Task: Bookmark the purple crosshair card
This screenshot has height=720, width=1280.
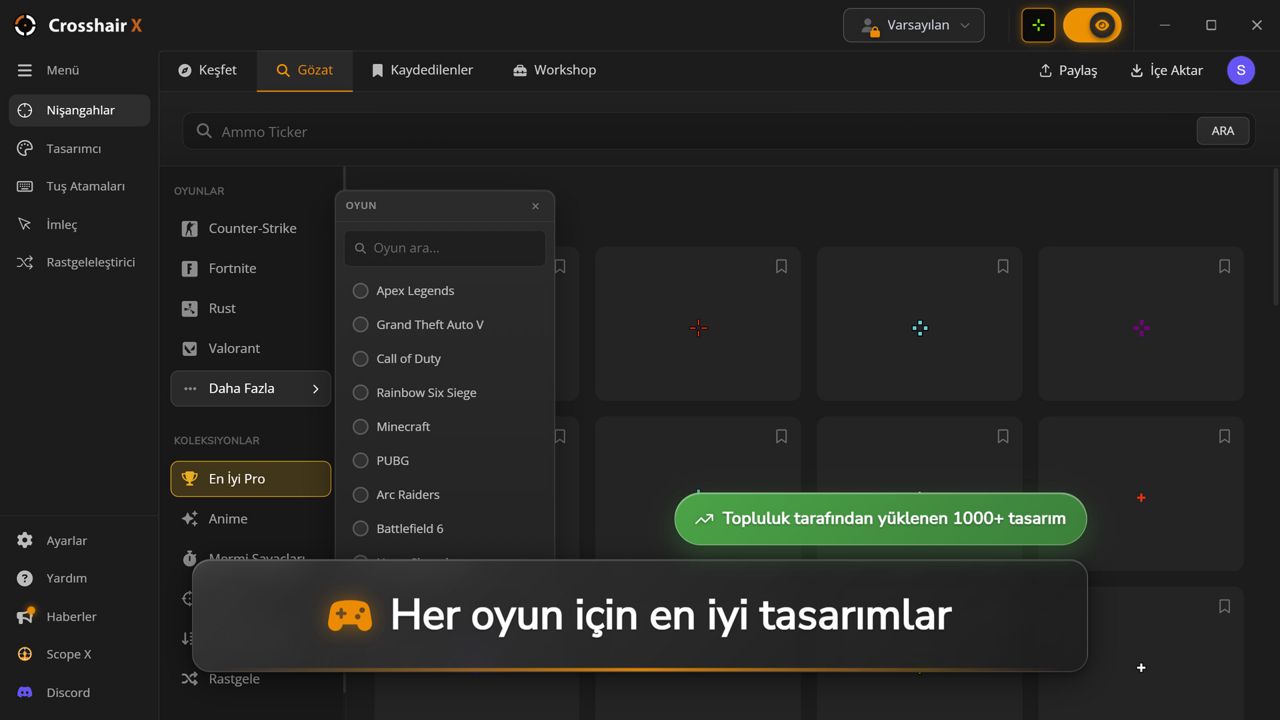Action: click(x=1224, y=266)
